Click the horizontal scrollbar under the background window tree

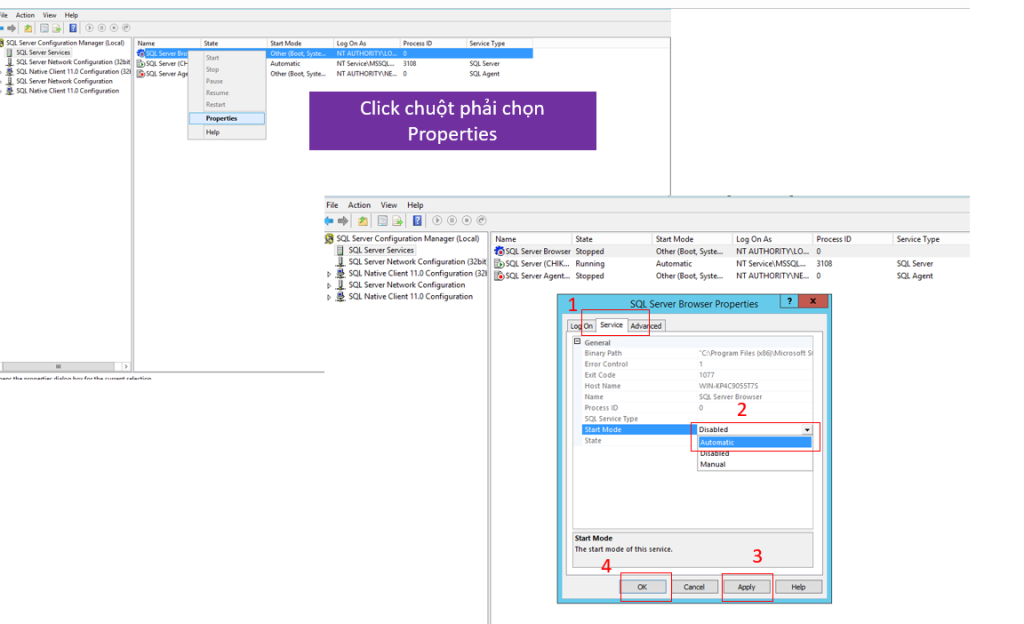[x=59, y=367]
